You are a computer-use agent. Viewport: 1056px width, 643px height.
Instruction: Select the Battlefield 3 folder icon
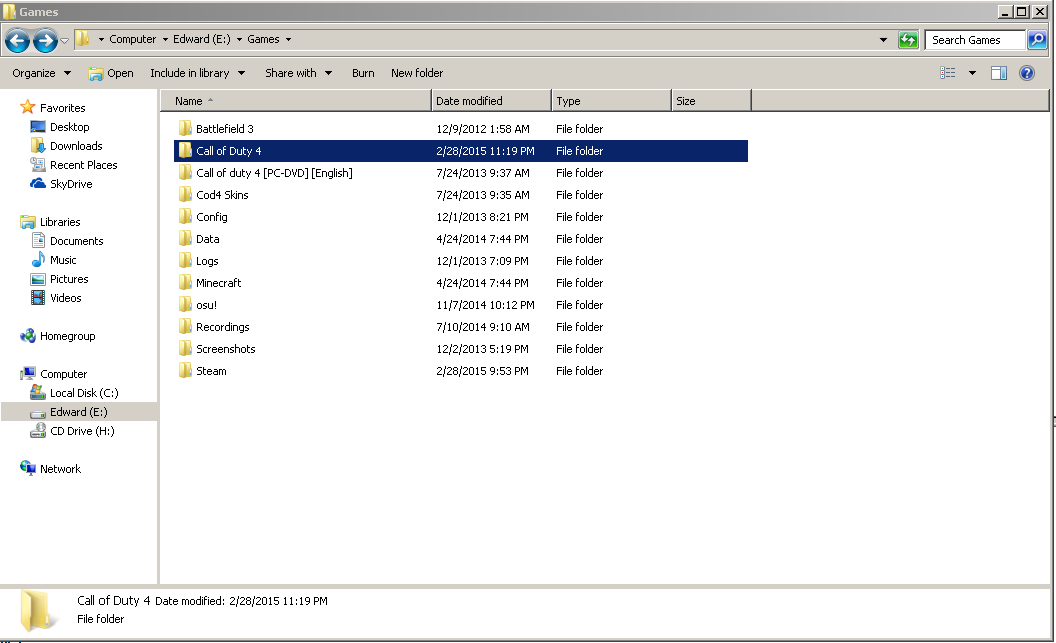pos(185,128)
